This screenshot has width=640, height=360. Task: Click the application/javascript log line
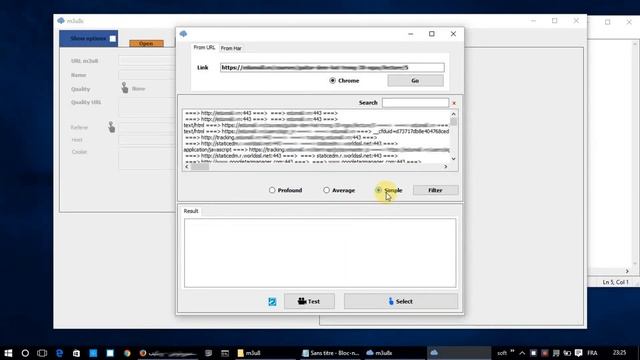316,150
